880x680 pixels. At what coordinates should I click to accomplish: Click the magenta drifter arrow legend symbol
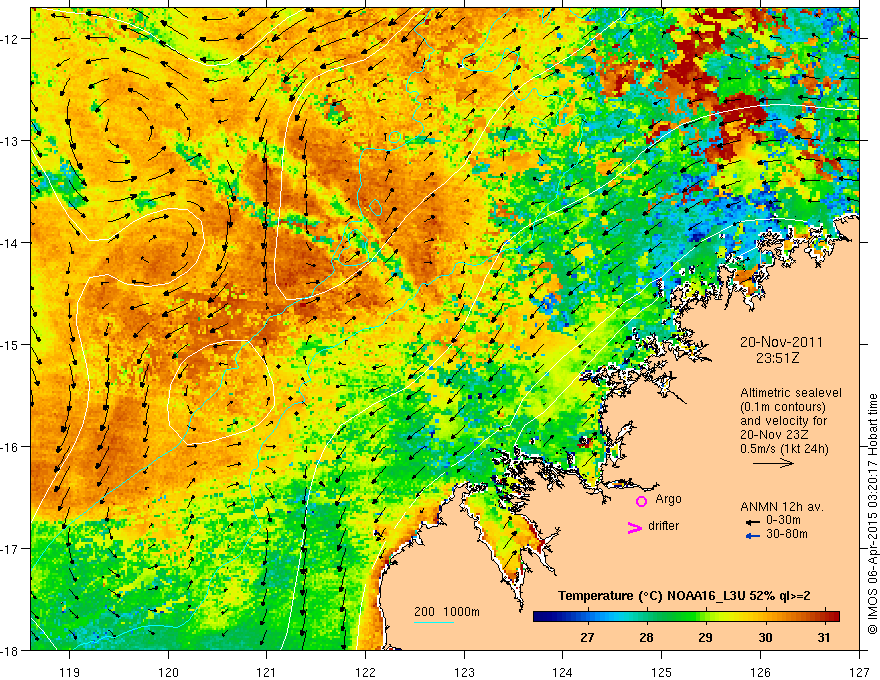pos(634,527)
